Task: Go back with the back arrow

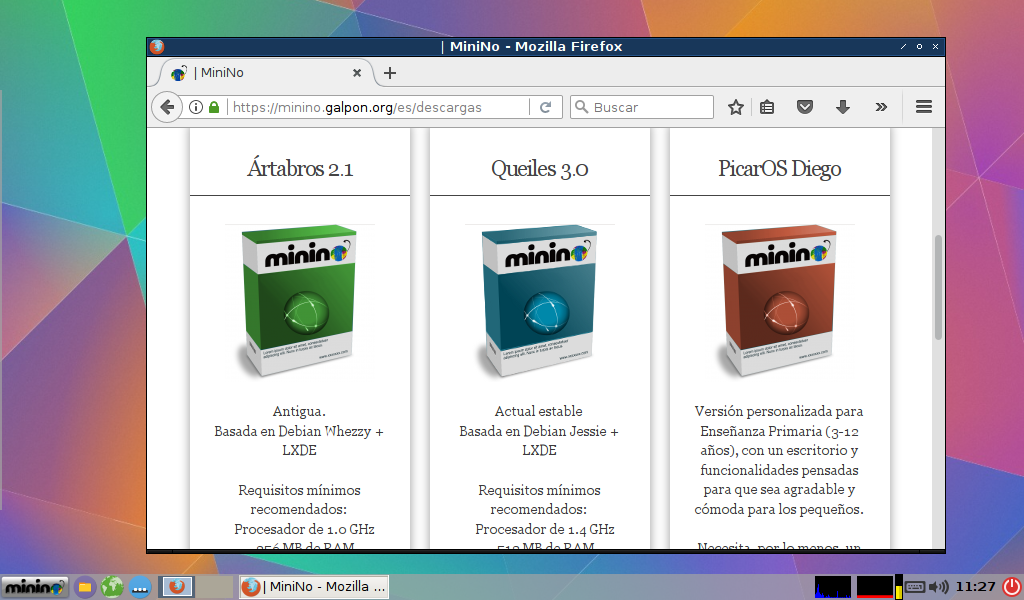Action: [167, 107]
